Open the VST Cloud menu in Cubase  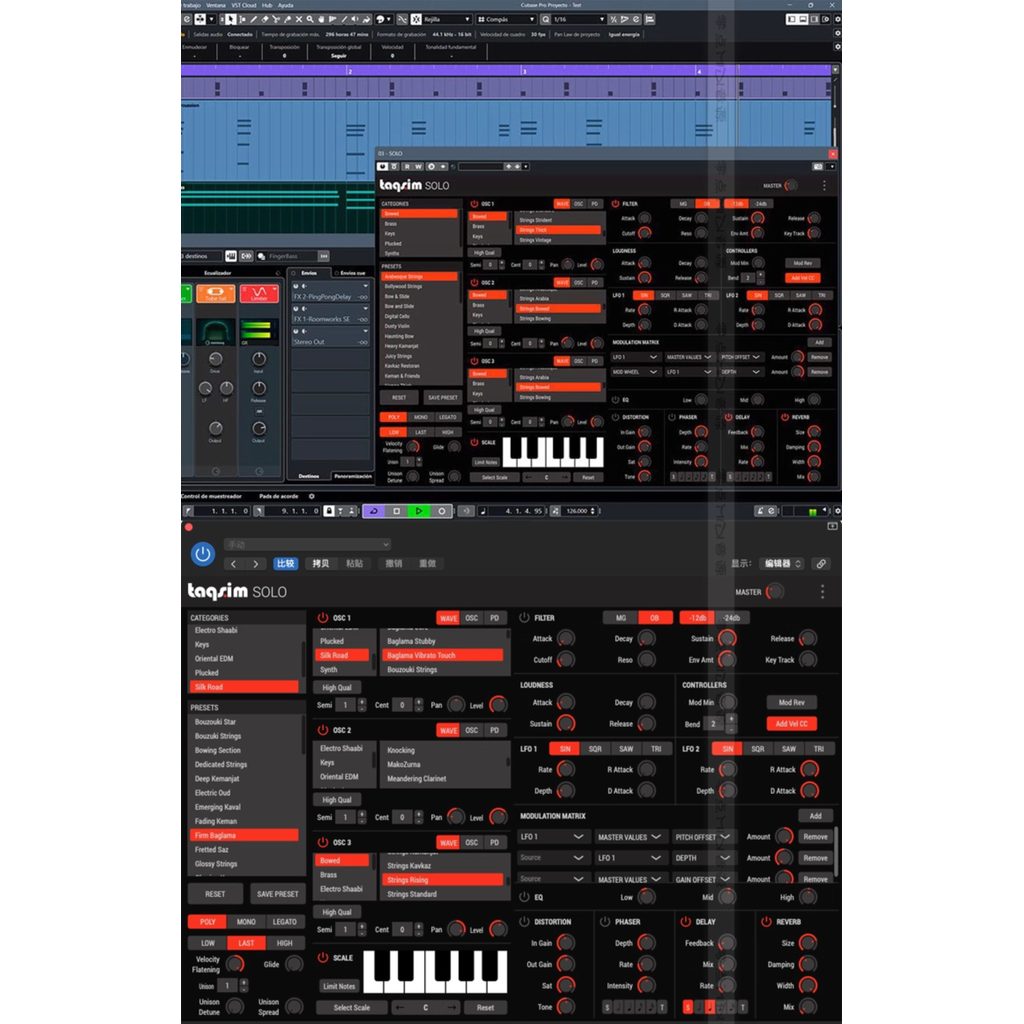[x=244, y=5]
